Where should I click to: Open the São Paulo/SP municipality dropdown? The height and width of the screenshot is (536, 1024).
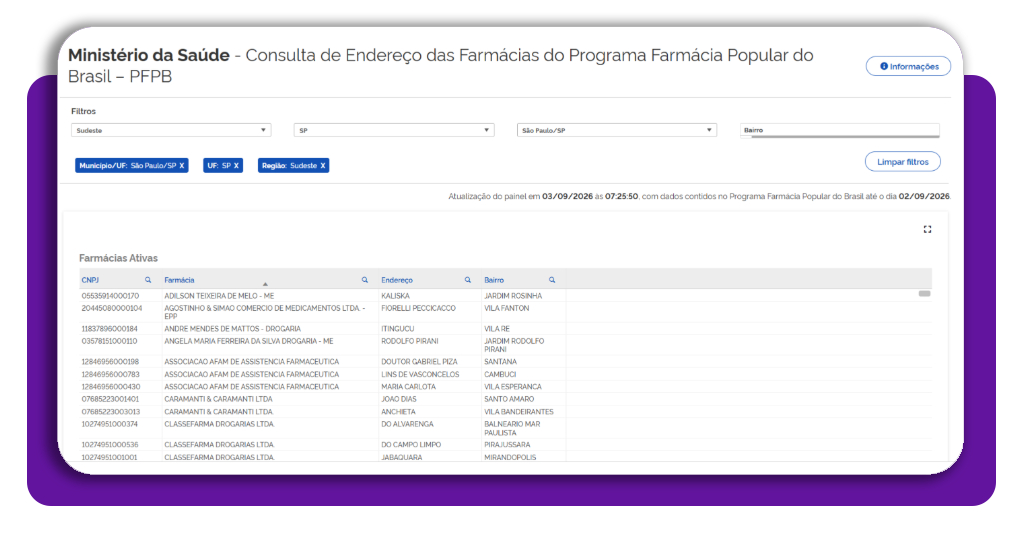[616, 131]
